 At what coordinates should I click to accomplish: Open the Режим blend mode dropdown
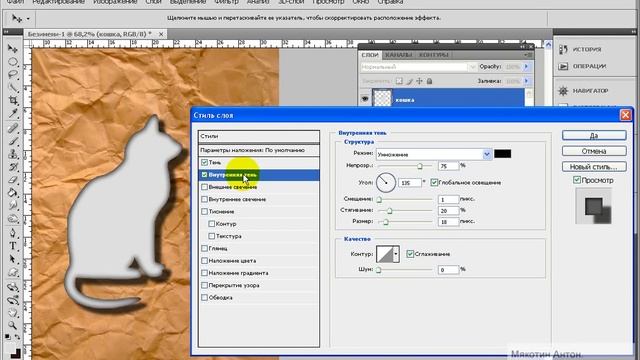click(487, 154)
